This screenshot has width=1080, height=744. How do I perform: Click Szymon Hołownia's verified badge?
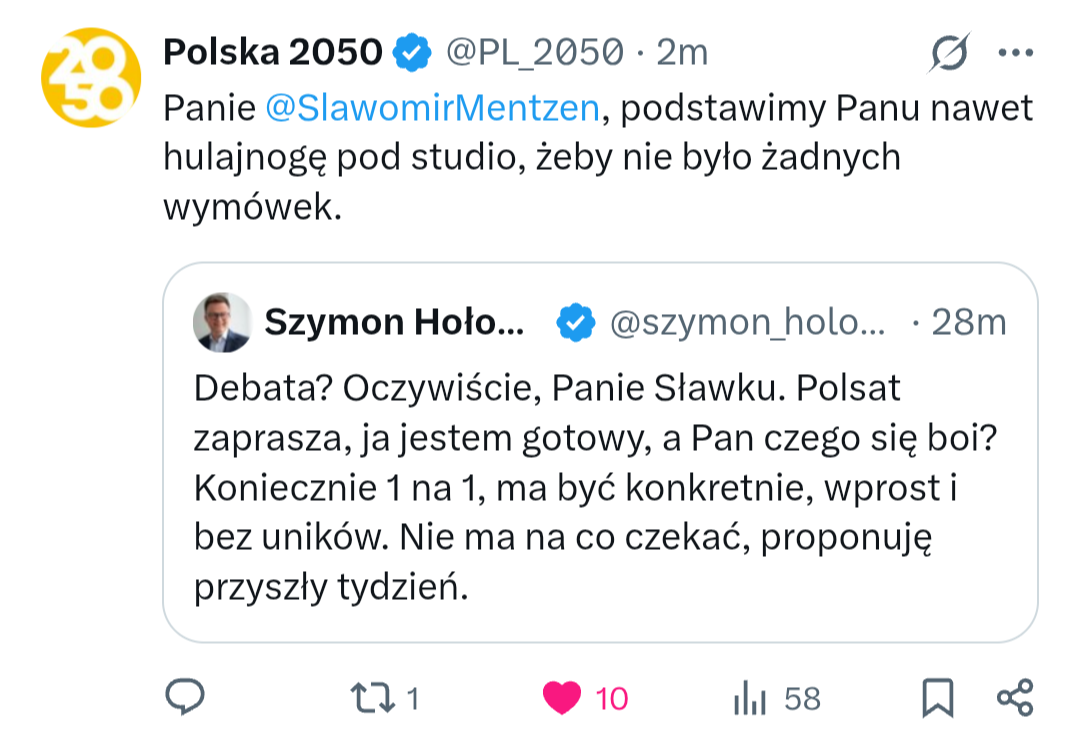pos(575,322)
